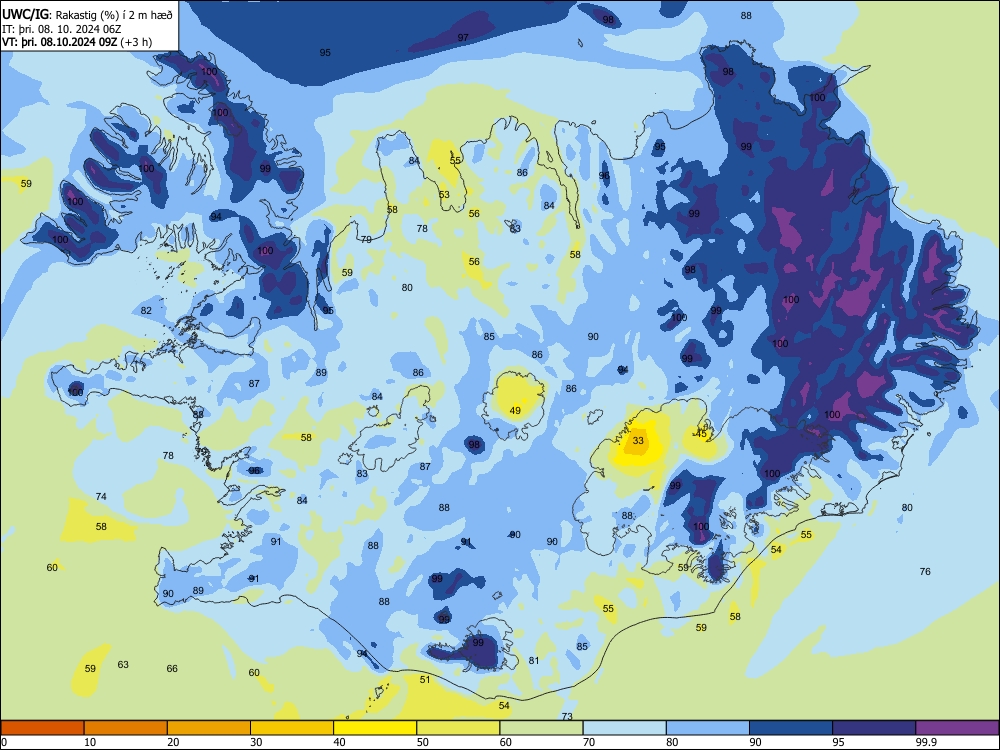Click the light orange 20–30 legend swatch
The height and width of the screenshot is (750, 1000).
[x=209, y=728]
